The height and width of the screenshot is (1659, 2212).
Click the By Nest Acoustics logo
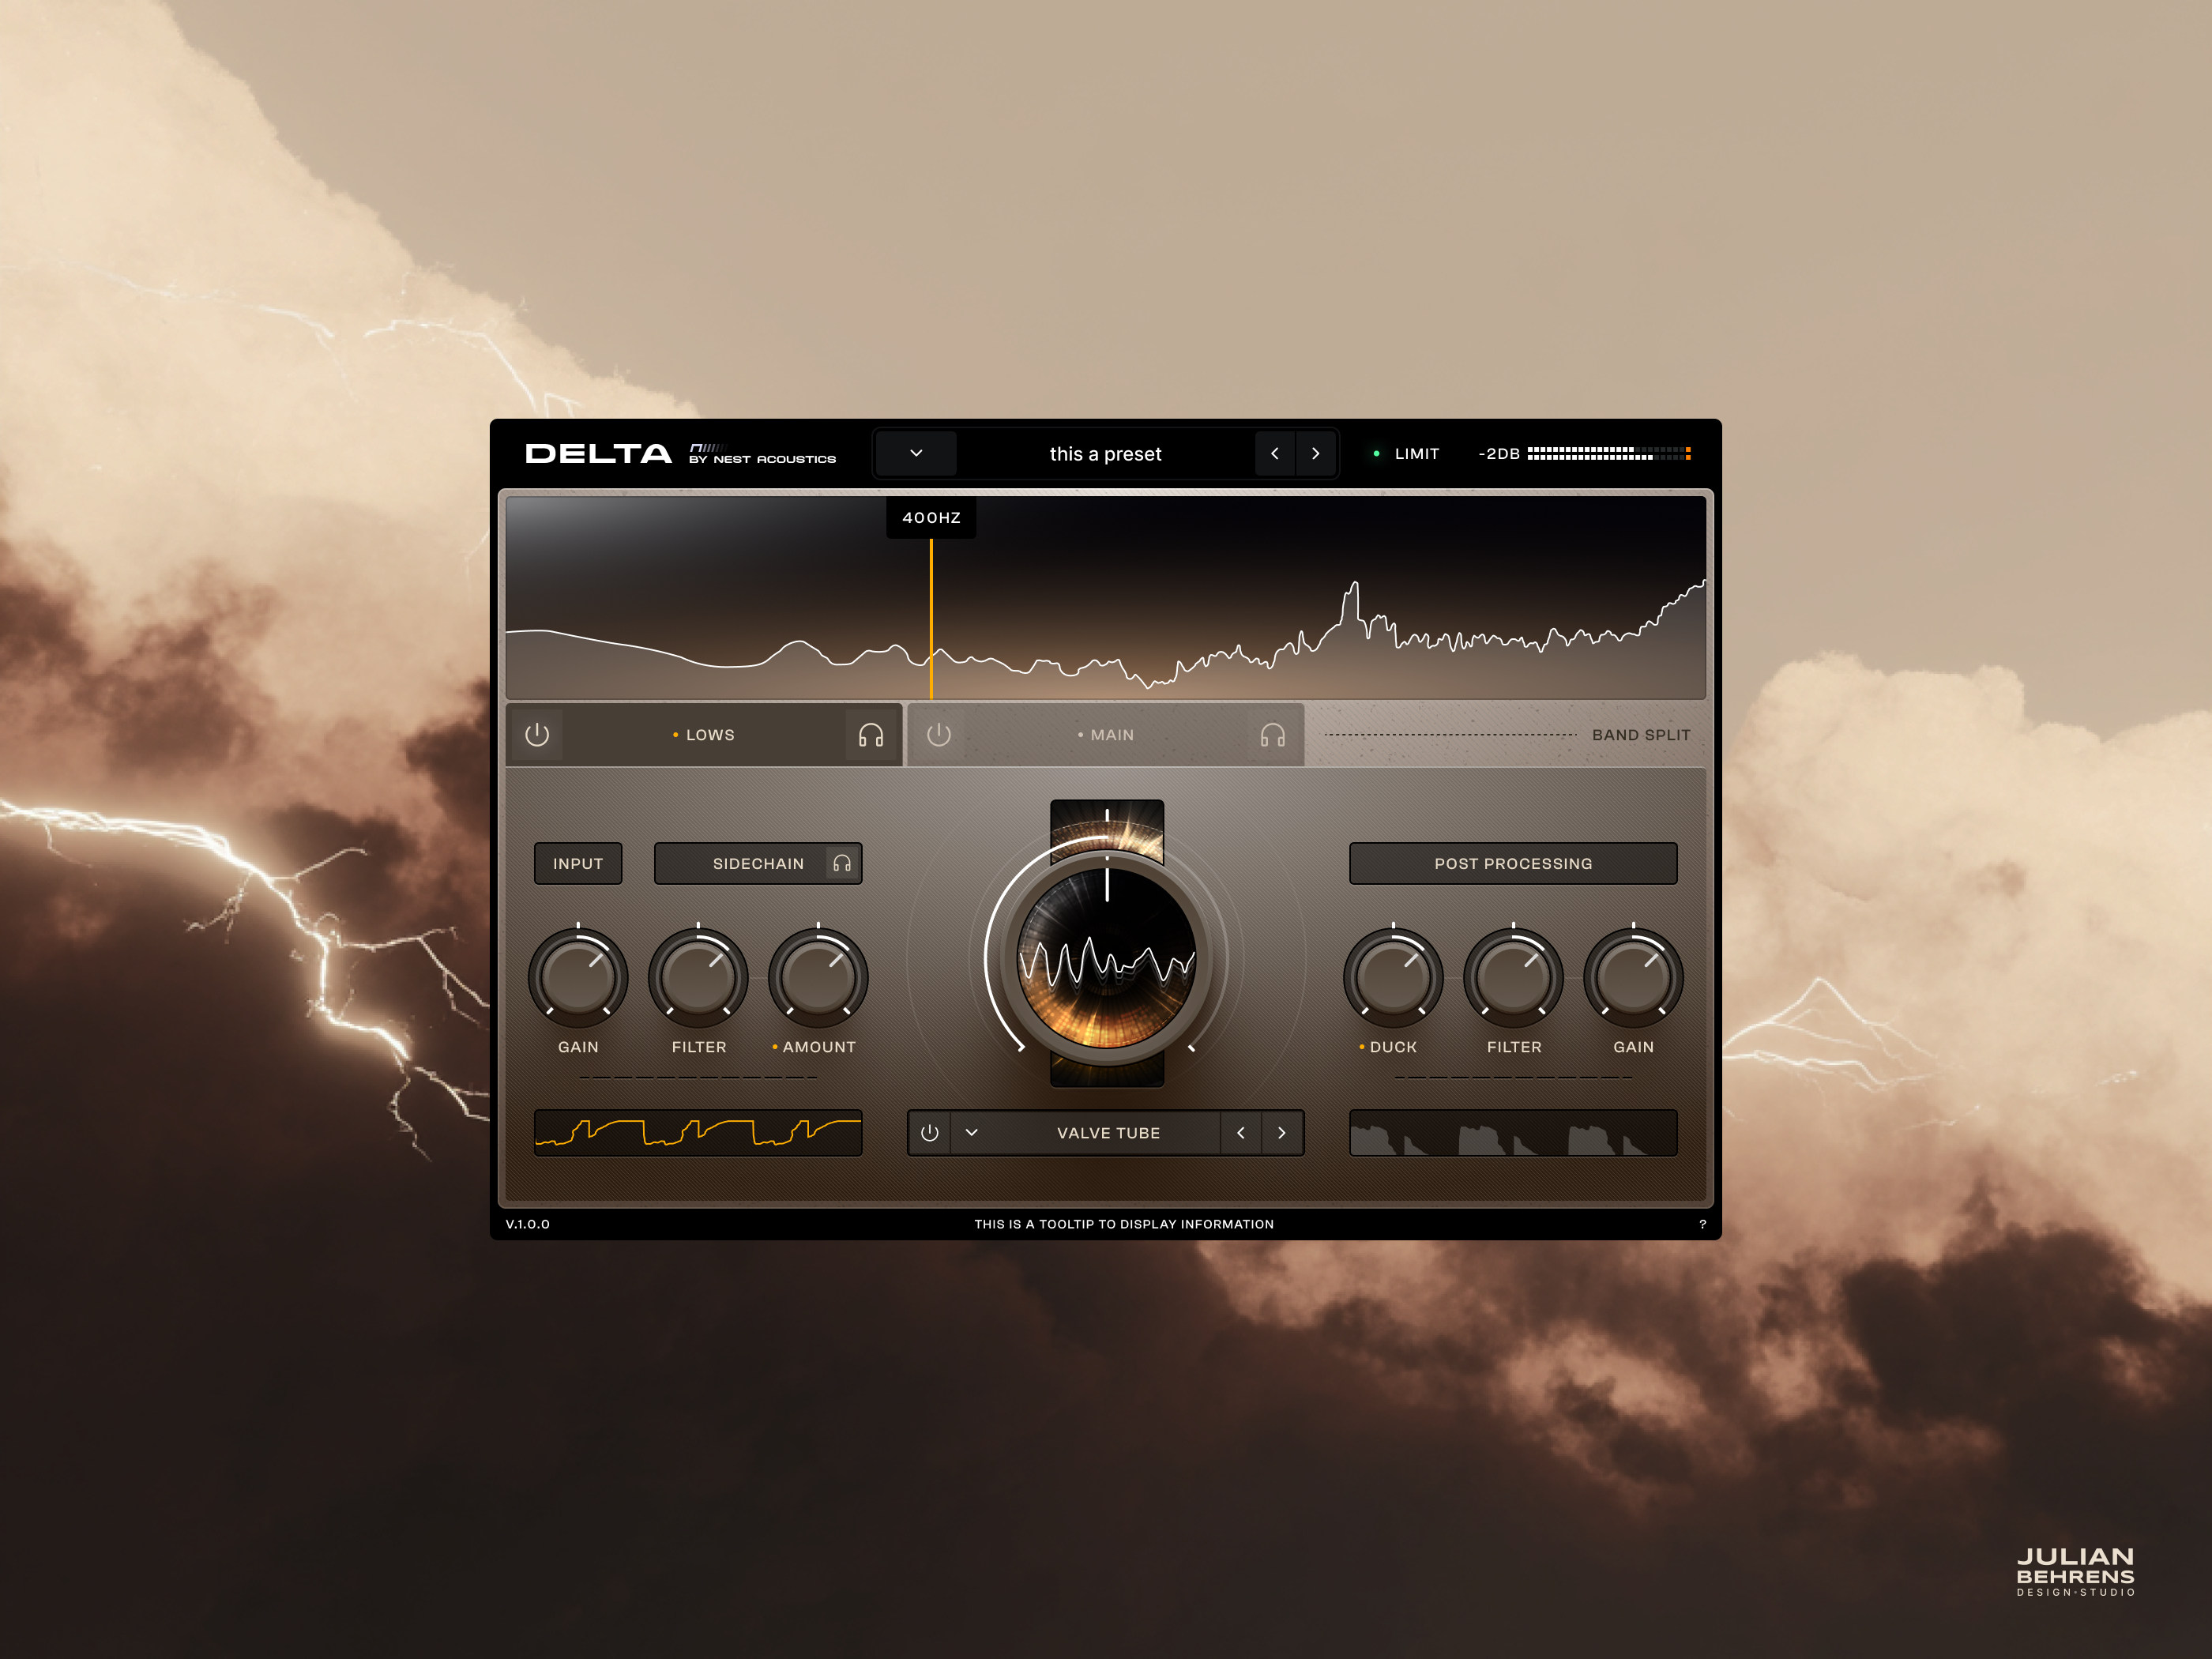(762, 454)
